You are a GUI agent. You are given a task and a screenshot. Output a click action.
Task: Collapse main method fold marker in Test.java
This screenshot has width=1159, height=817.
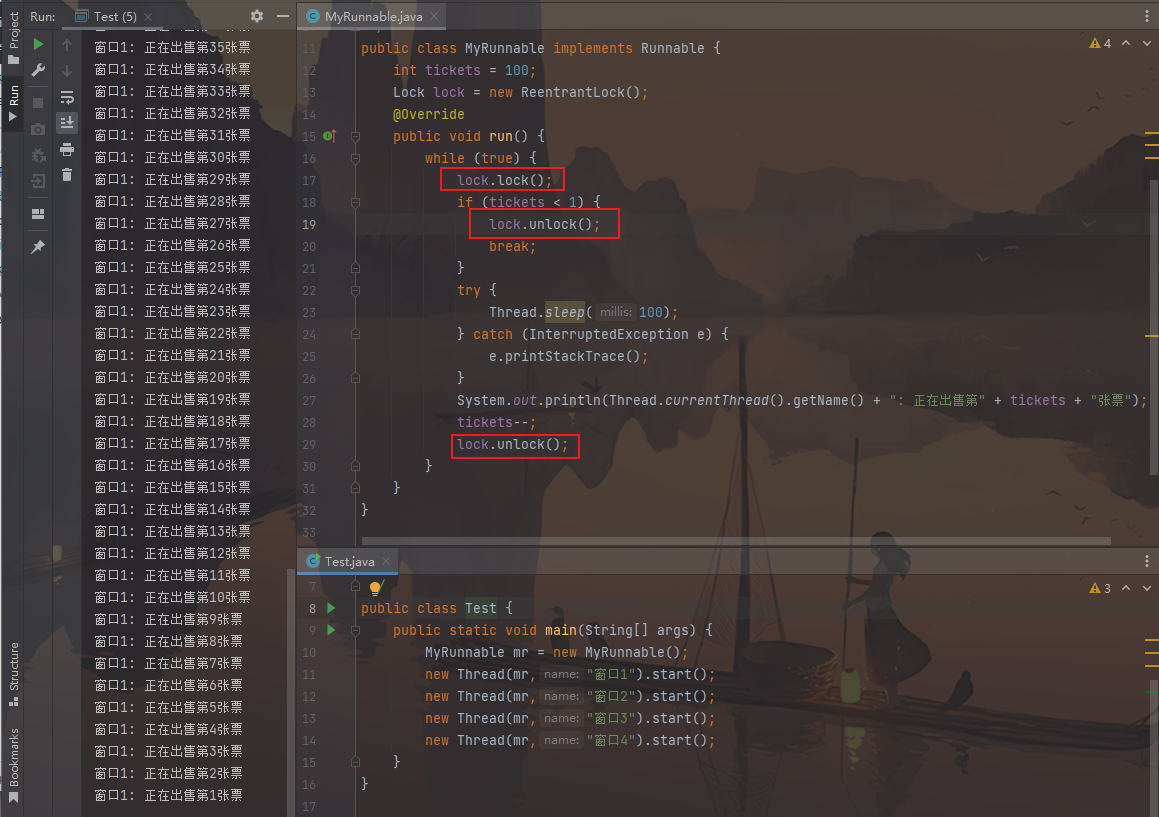click(355, 630)
